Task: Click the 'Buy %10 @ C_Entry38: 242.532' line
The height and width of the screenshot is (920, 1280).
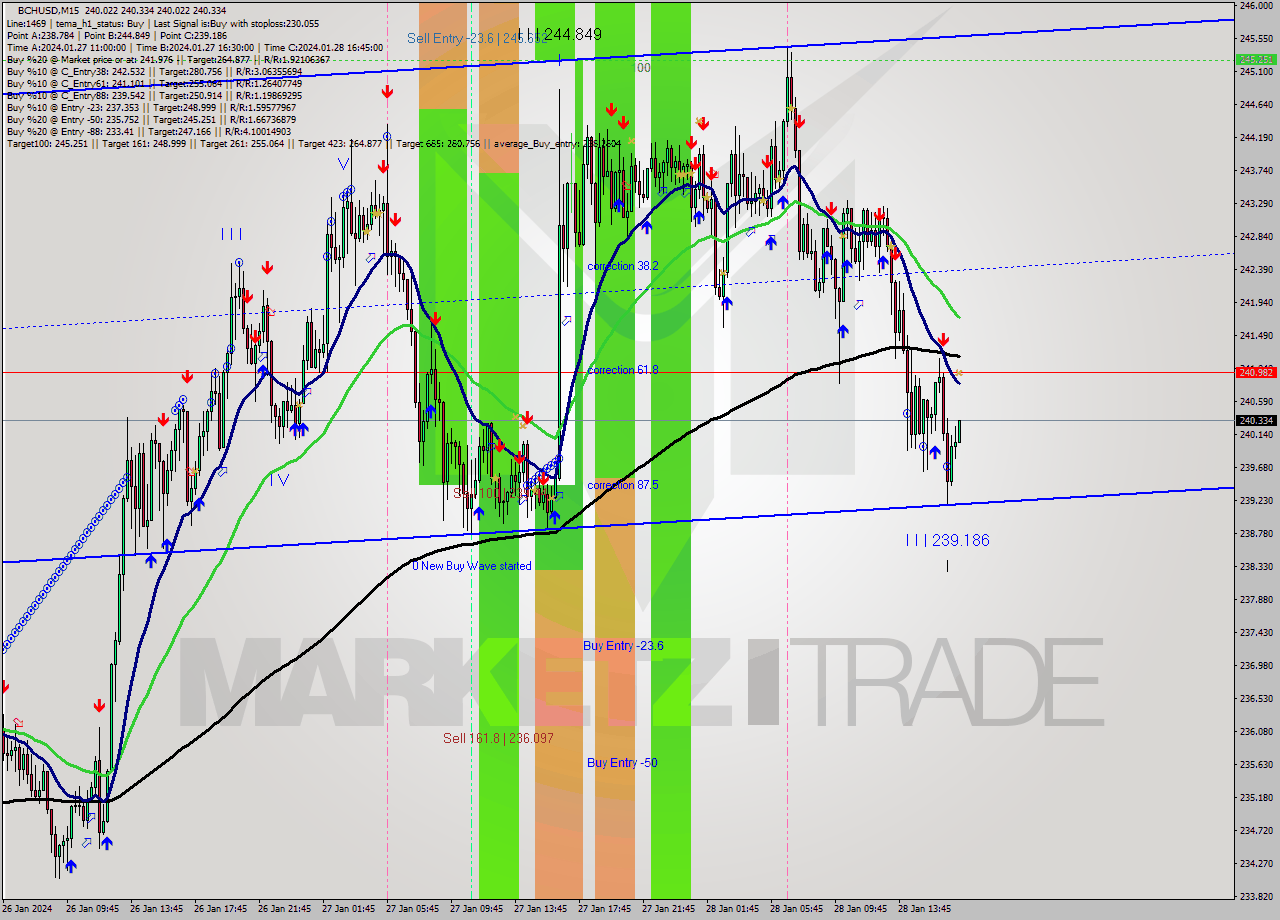Action: point(154,71)
